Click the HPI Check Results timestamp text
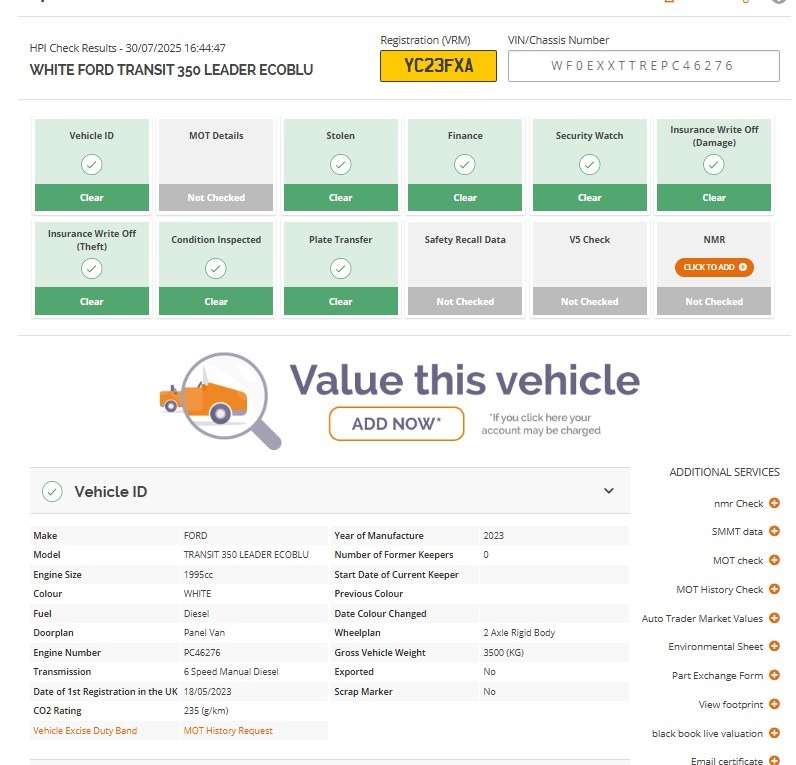Image resolution: width=796 pixels, height=765 pixels. tap(127, 48)
